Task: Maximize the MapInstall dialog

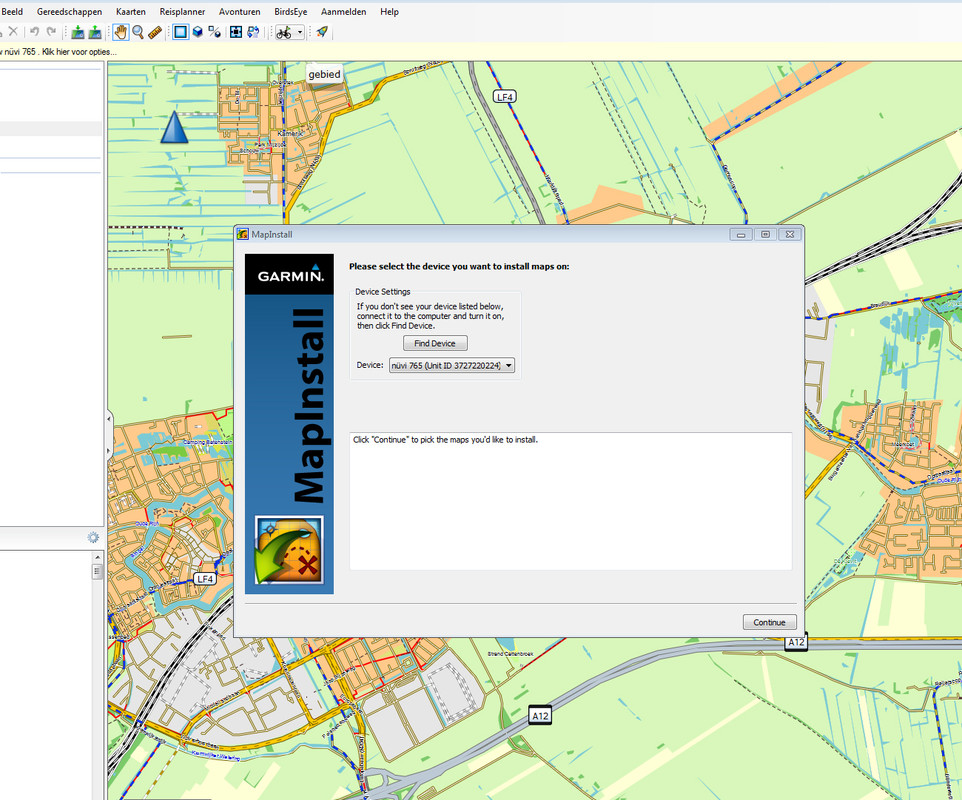Action: point(765,234)
